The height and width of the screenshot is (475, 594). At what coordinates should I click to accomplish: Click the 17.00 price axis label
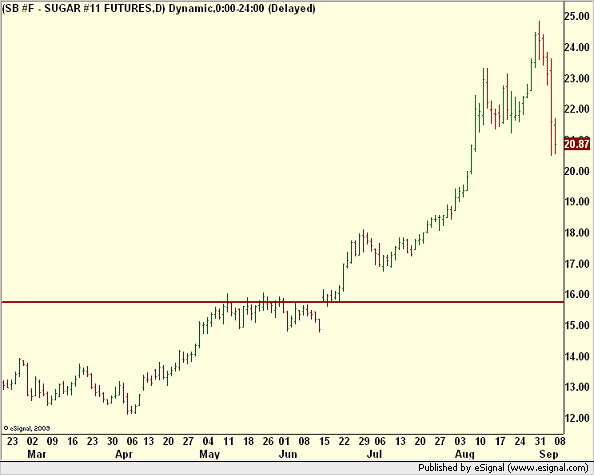coord(577,264)
